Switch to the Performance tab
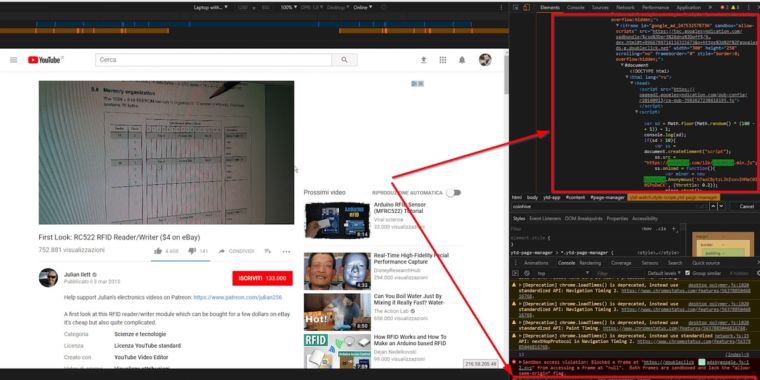This screenshot has width=760, height=380. coord(655,8)
